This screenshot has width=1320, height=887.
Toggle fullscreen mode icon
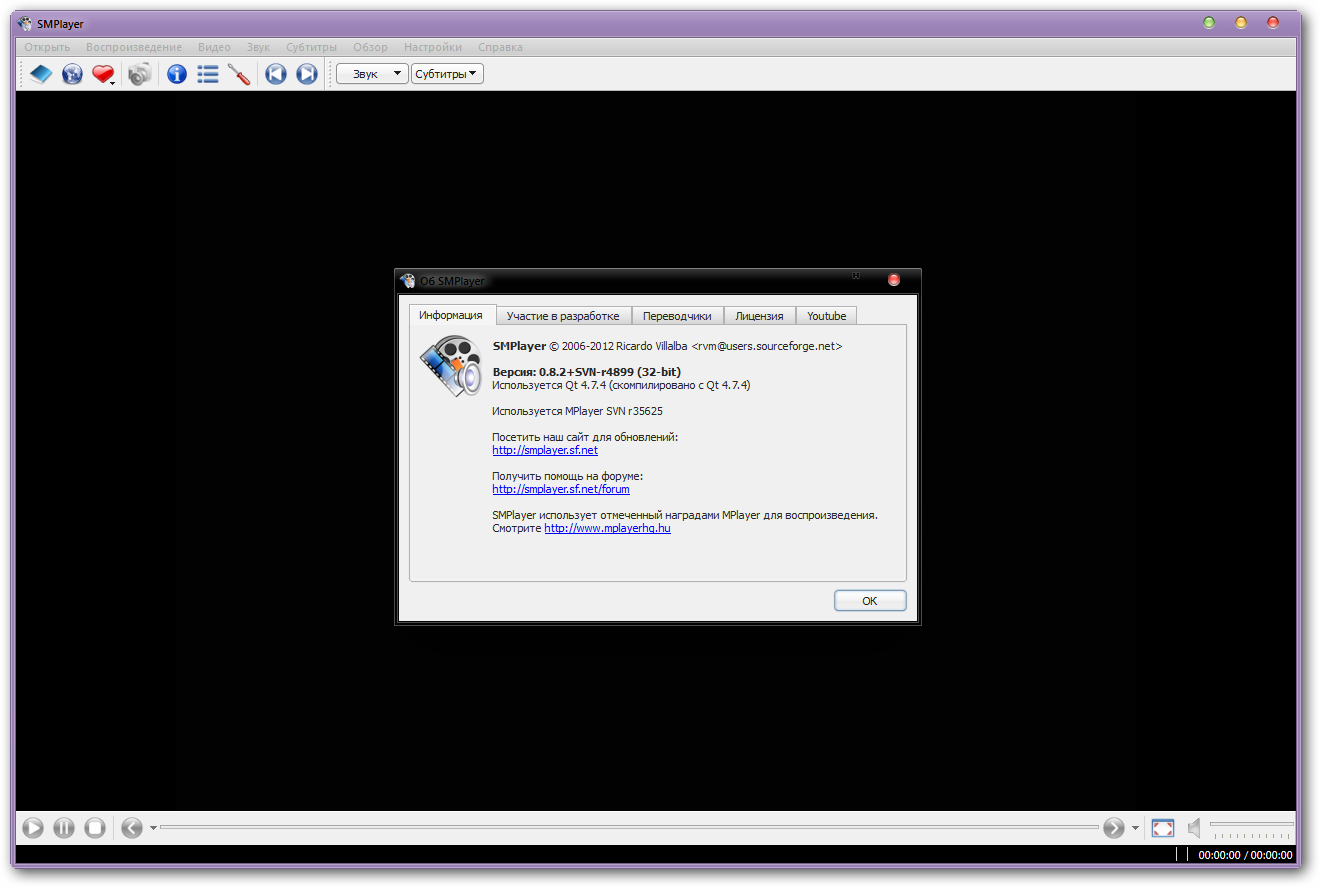(x=1162, y=828)
